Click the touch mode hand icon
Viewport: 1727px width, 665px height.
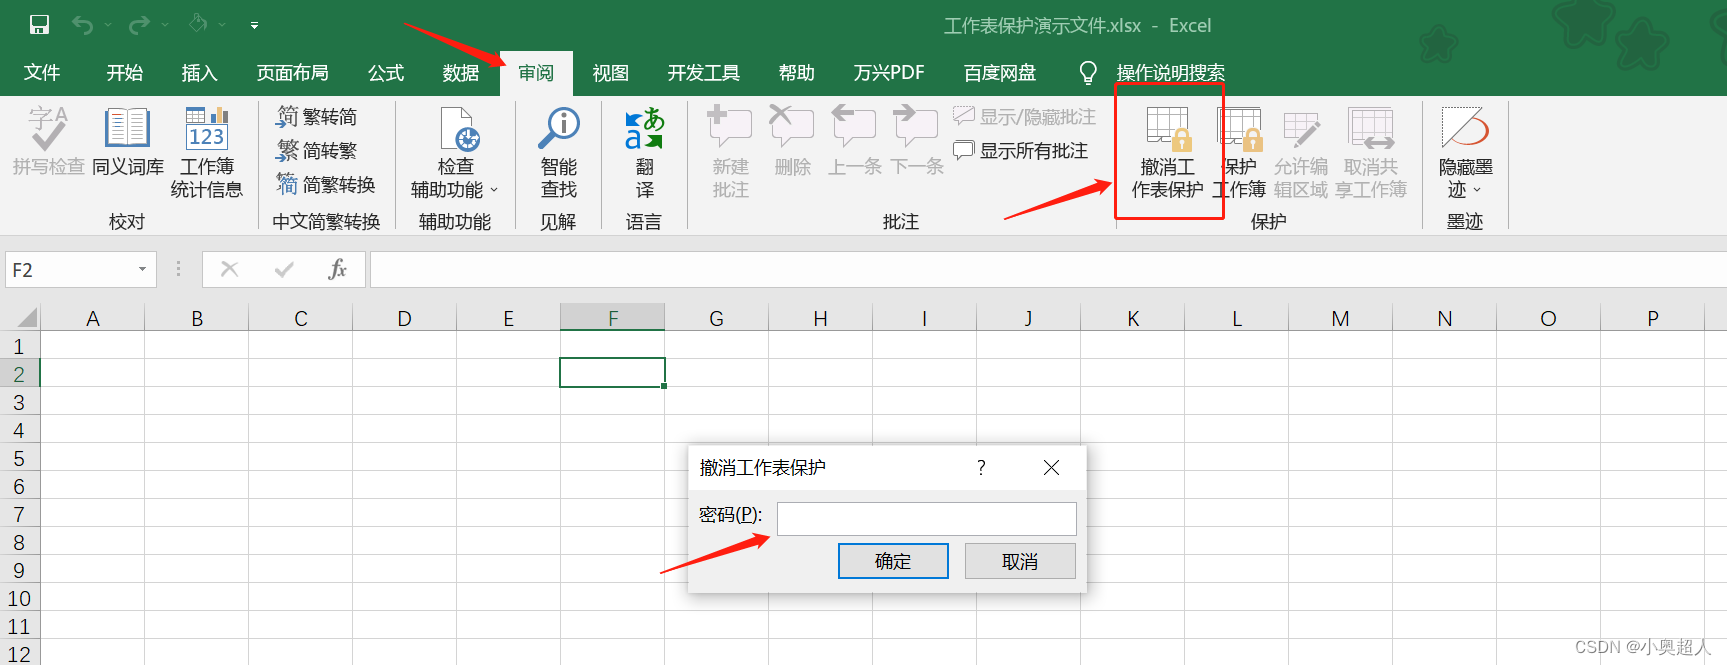[x=198, y=24]
